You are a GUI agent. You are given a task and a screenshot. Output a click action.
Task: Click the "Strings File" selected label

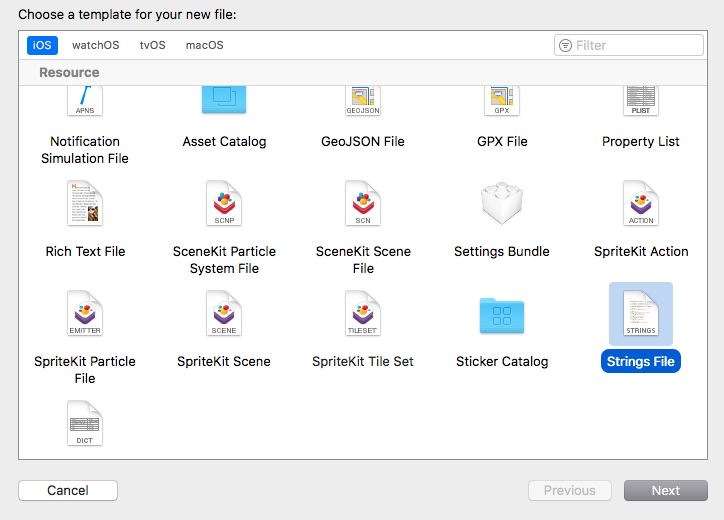(641, 361)
